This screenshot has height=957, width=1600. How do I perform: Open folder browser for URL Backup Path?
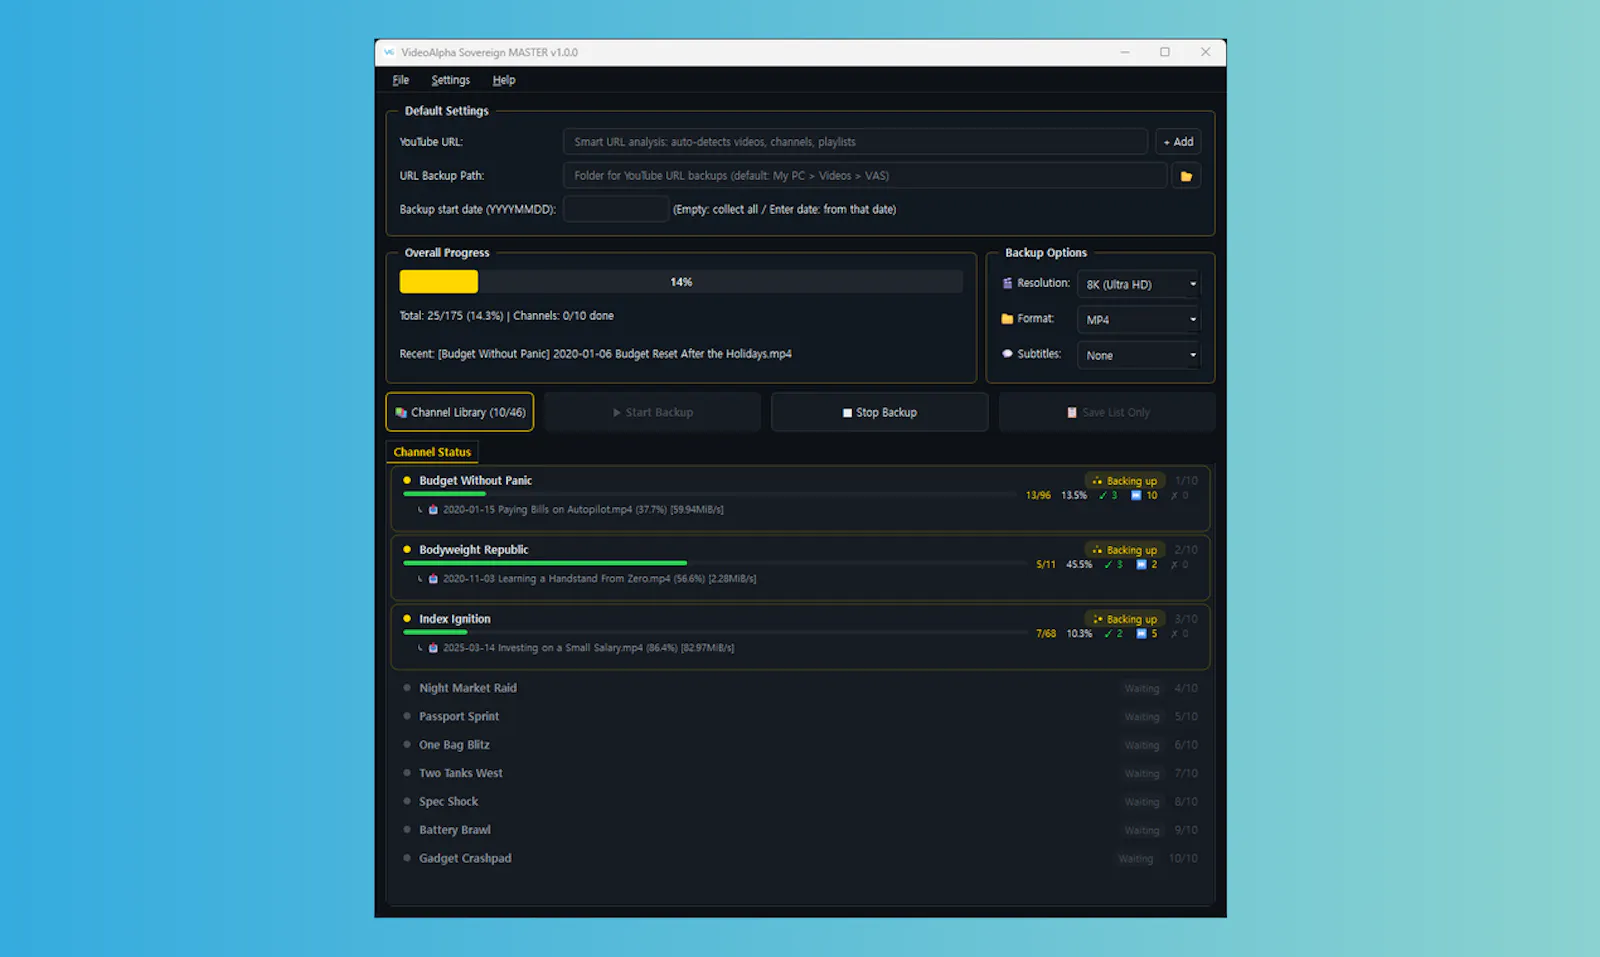(1186, 176)
